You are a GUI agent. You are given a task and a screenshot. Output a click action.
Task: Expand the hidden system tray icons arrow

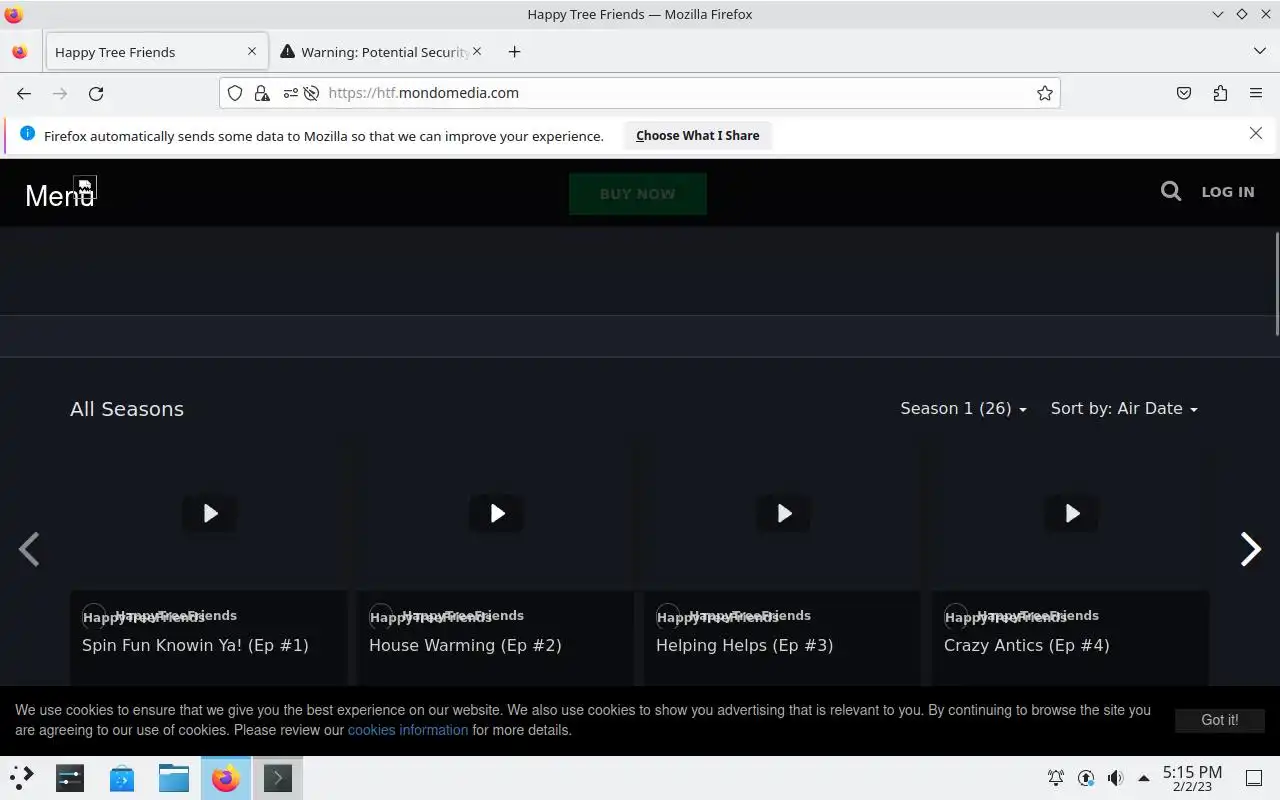tap(1143, 777)
